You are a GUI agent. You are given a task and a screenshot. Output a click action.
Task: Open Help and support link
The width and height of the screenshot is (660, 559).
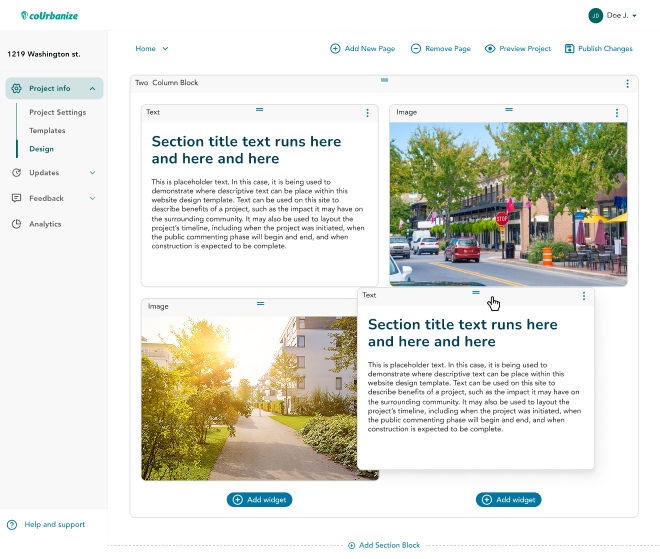click(x=54, y=524)
